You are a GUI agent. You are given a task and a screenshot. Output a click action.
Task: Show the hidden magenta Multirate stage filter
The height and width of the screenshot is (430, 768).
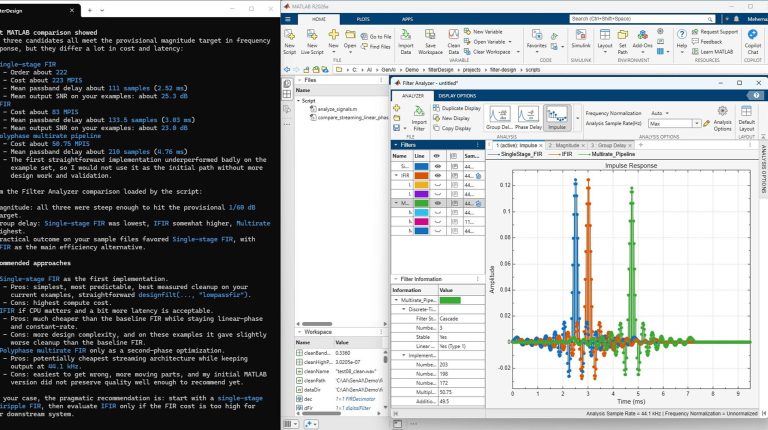(437, 222)
